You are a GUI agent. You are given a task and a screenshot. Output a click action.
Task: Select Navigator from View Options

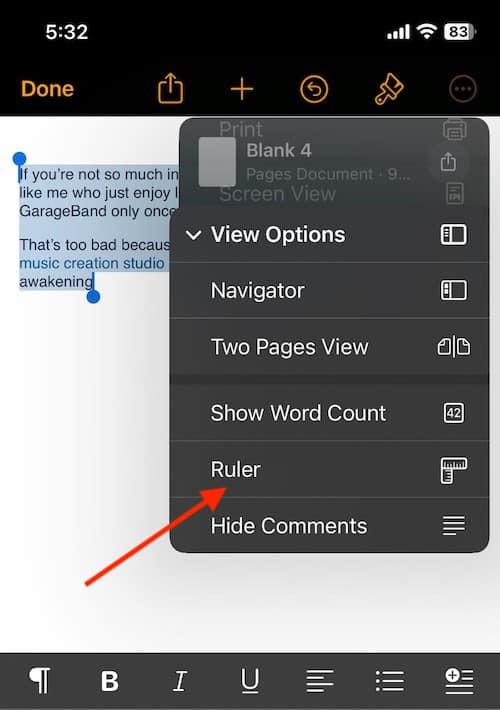click(329, 290)
